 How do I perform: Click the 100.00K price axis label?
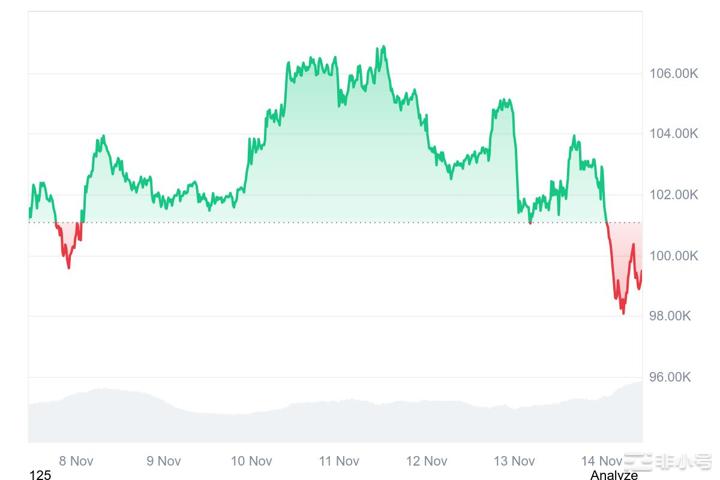coord(673,256)
